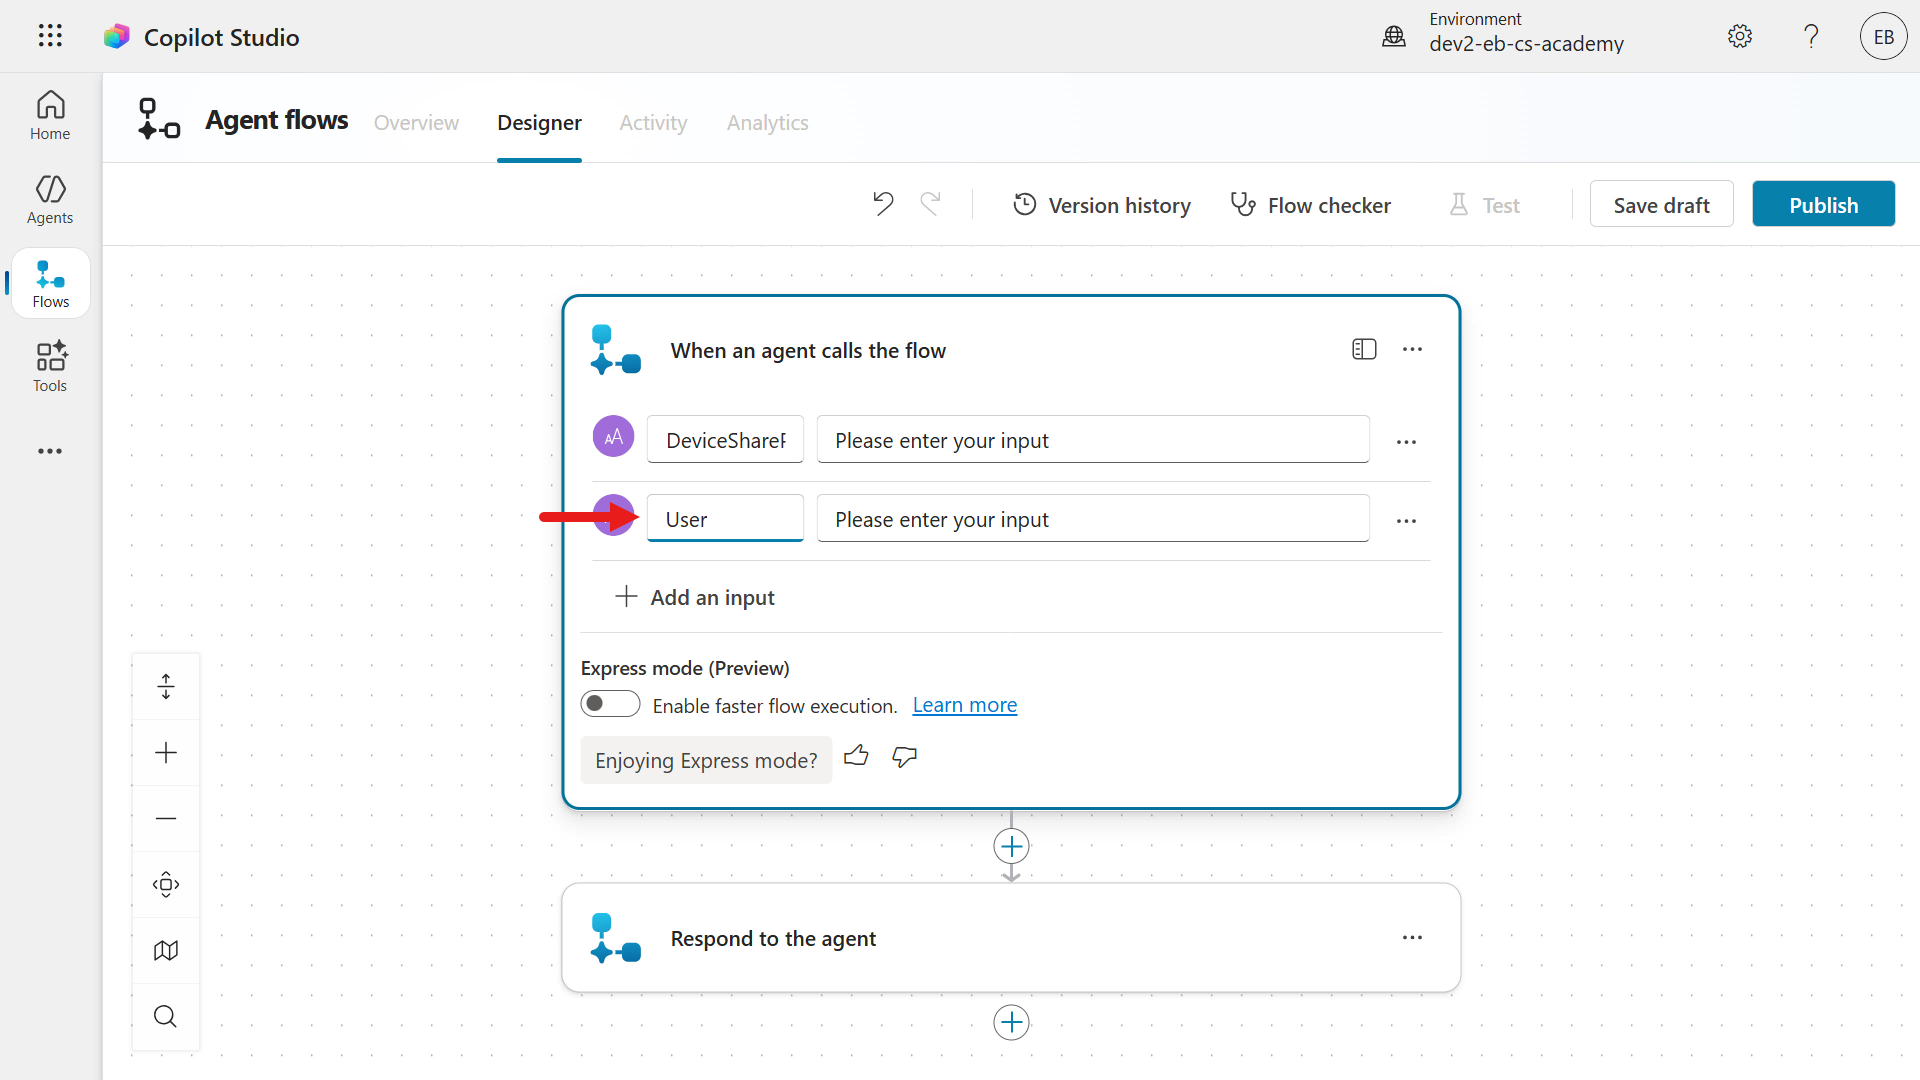
Task: Click the Publish button
Action: (x=1823, y=204)
